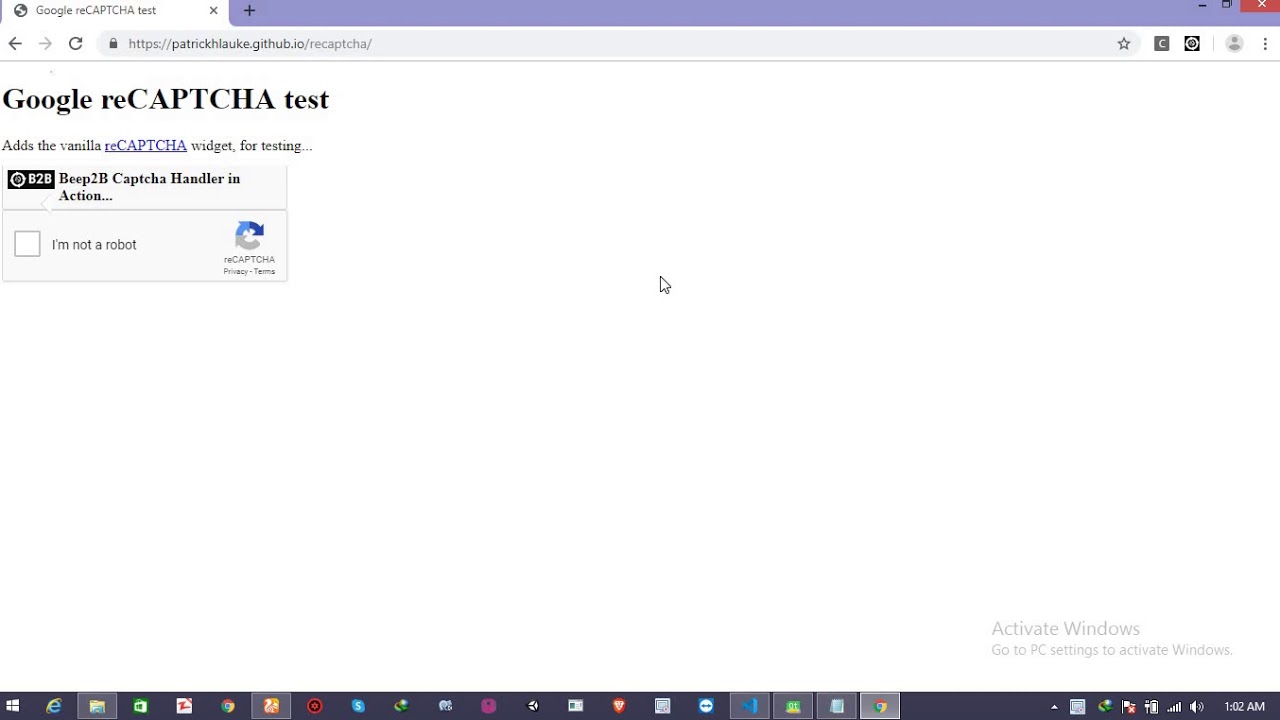Switch to the notepad app in taskbar
1280x720 pixels.
pos(837,706)
